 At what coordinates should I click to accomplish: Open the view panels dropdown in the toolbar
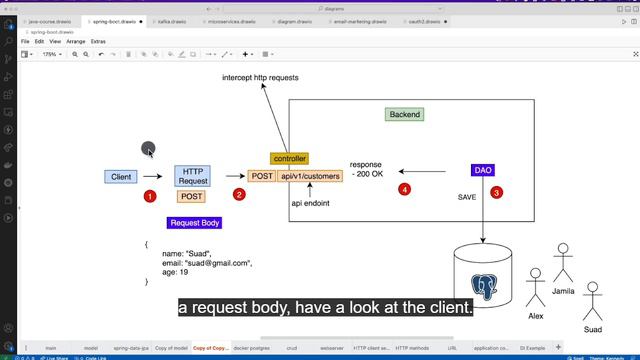27,54
